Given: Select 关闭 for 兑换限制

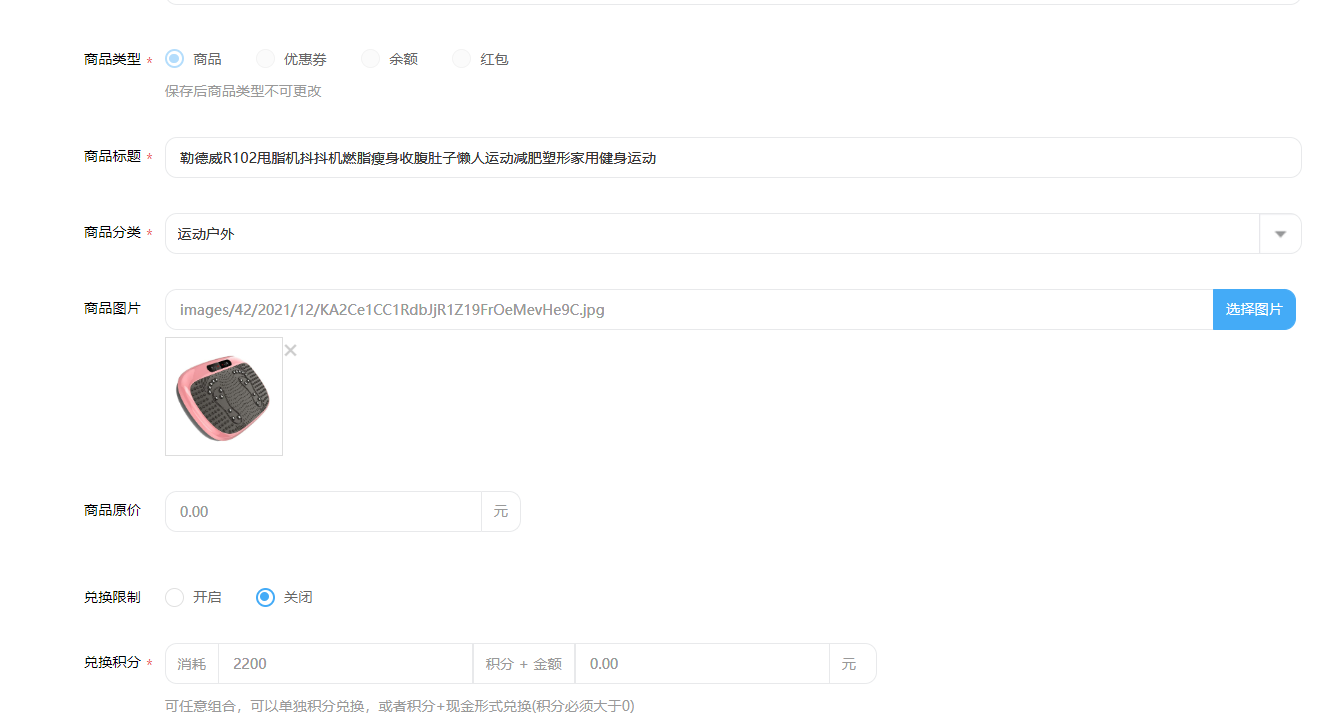Looking at the screenshot, I should (265, 597).
